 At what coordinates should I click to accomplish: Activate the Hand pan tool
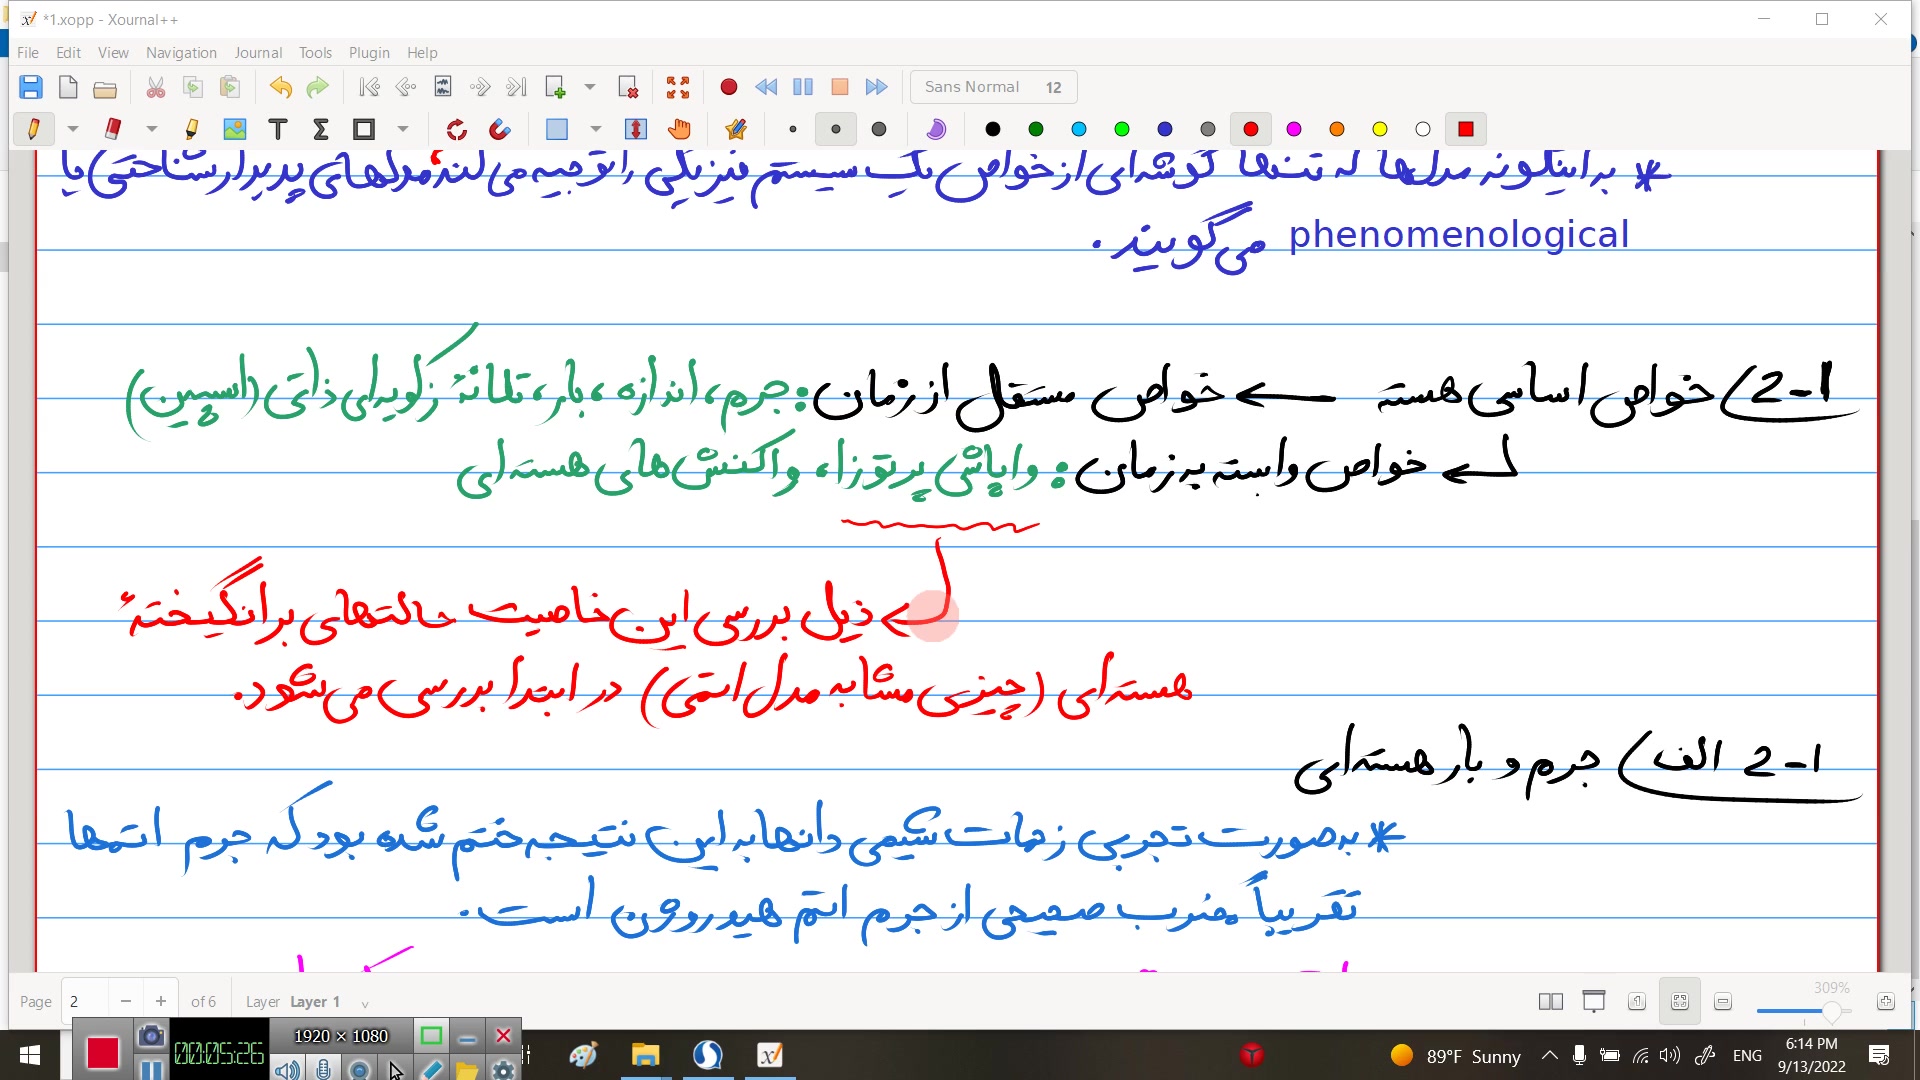(x=679, y=129)
